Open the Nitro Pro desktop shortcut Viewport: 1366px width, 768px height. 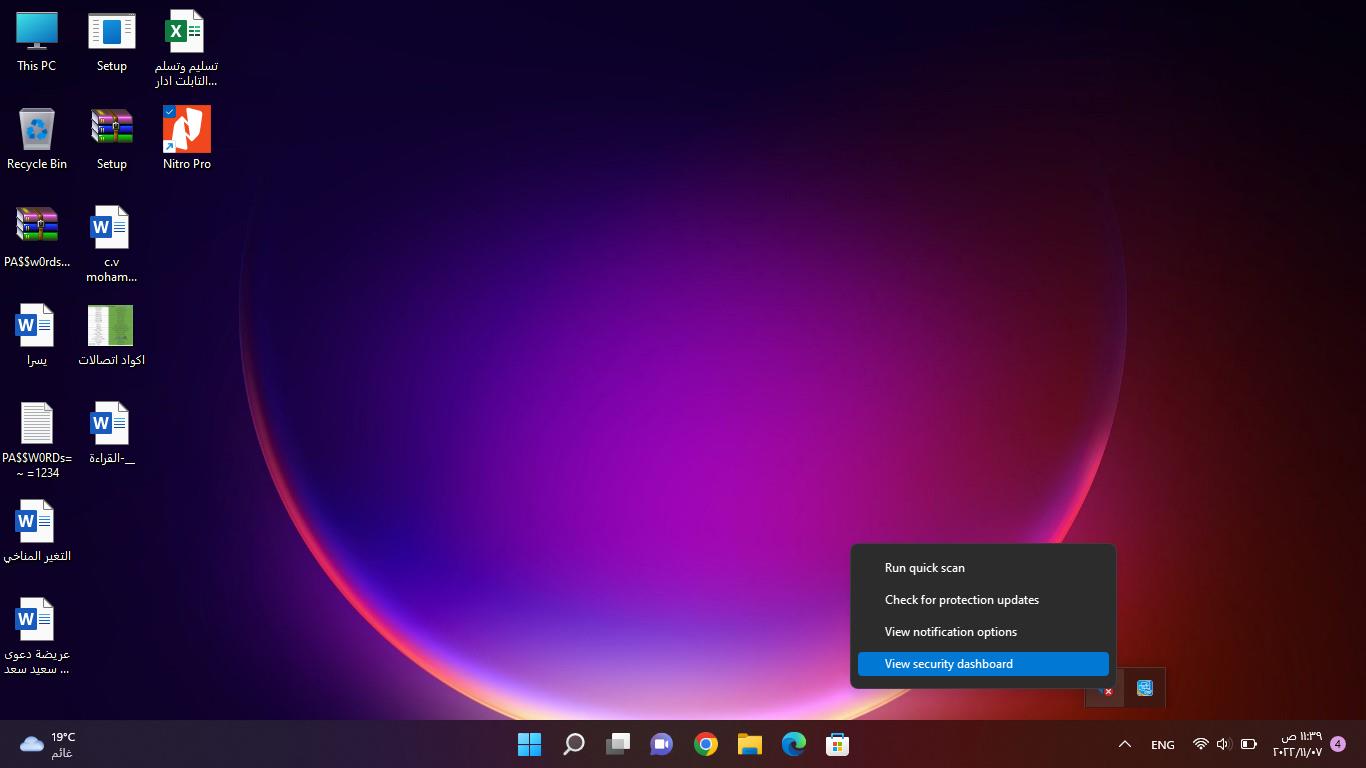tap(187, 130)
